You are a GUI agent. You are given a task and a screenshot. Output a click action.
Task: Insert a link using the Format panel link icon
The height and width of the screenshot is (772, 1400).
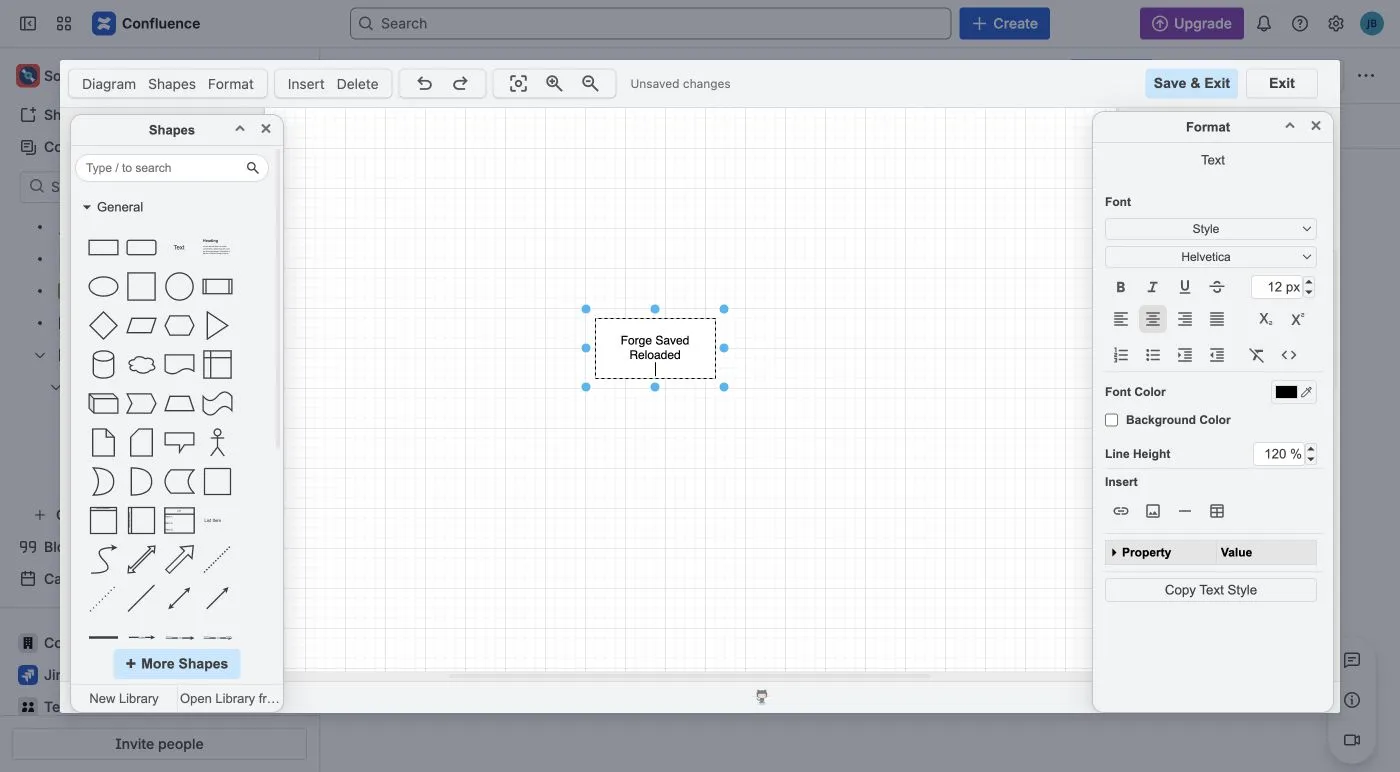(x=1121, y=511)
